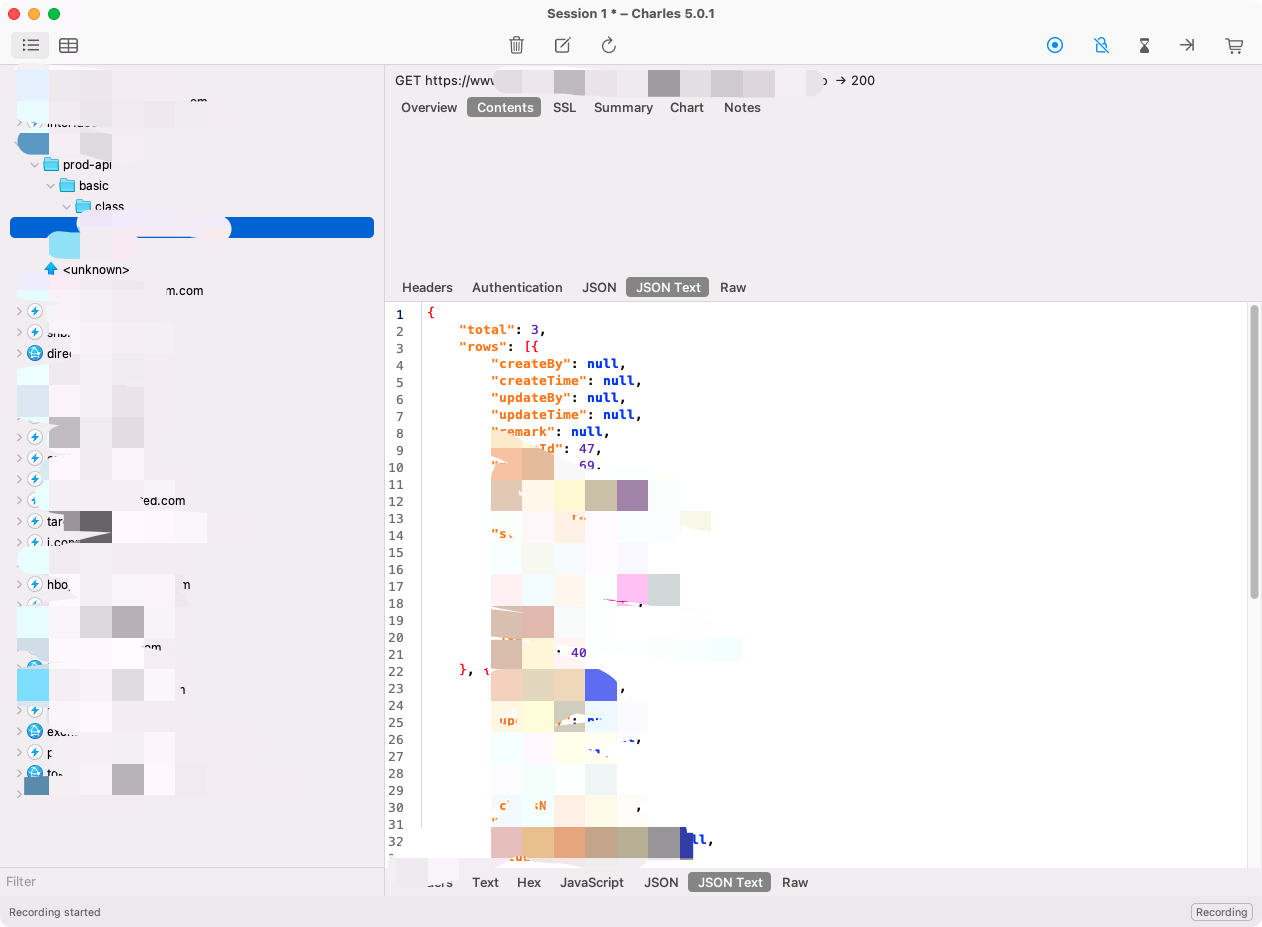Click the GET request URL header text
Screen dimensions: 1262x927
pos(635,80)
